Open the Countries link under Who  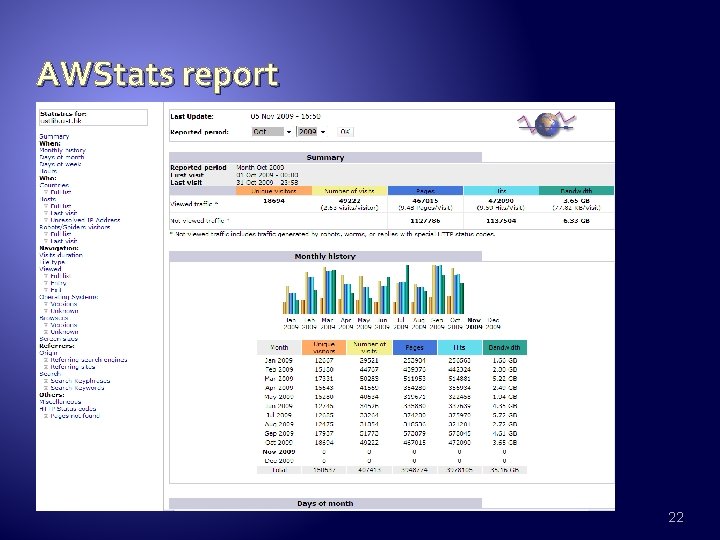[54, 185]
